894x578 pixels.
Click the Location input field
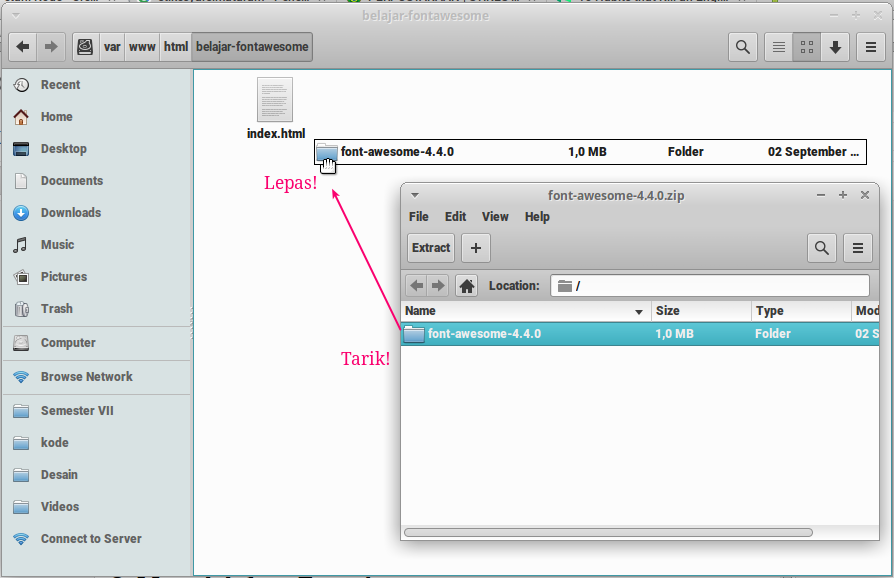[710, 286]
